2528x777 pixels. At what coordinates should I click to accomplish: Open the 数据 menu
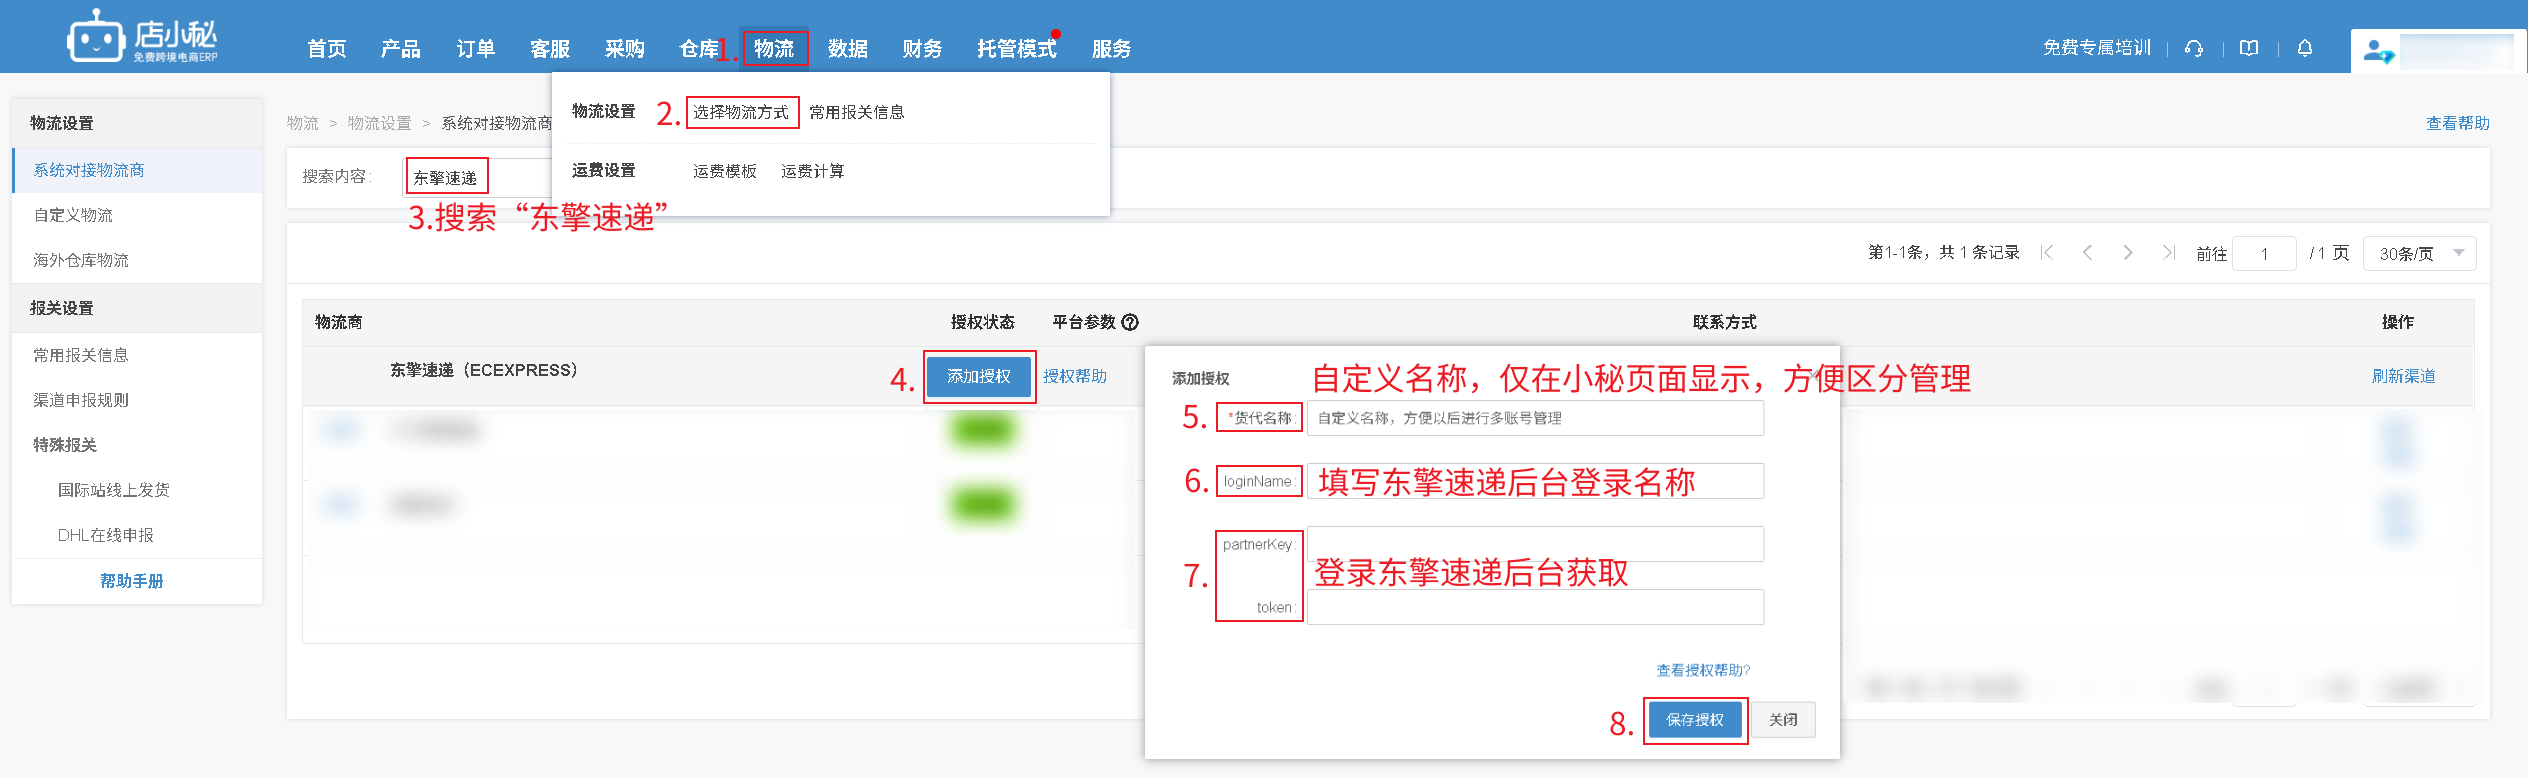pos(848,49)
